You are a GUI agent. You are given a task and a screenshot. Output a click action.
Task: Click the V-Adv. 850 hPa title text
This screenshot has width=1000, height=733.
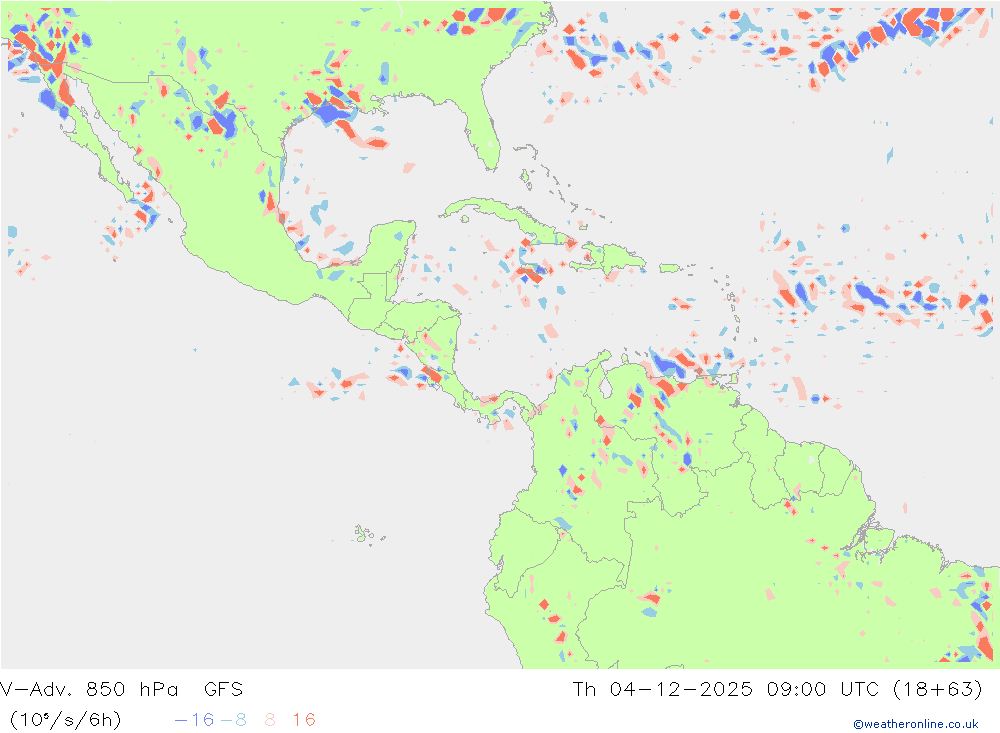(89, 689)
